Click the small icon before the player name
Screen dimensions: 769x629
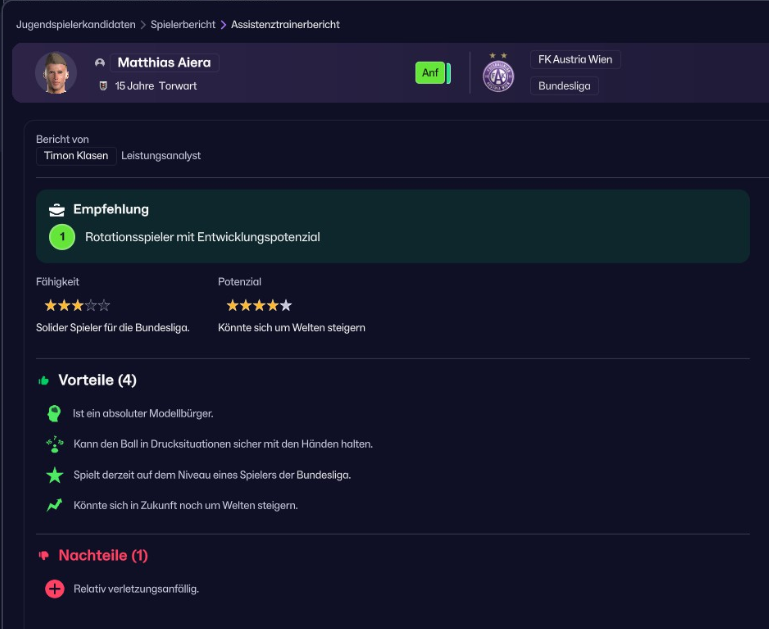(x=100, y=63)
